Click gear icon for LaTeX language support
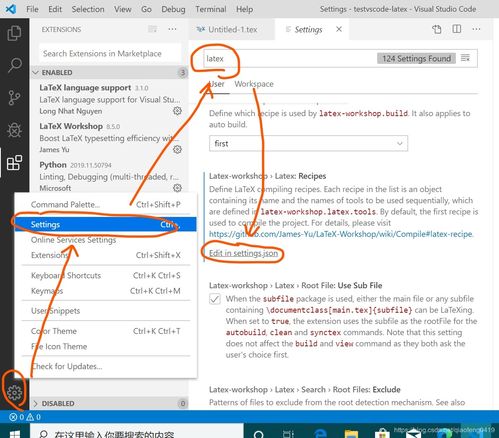 177,111
